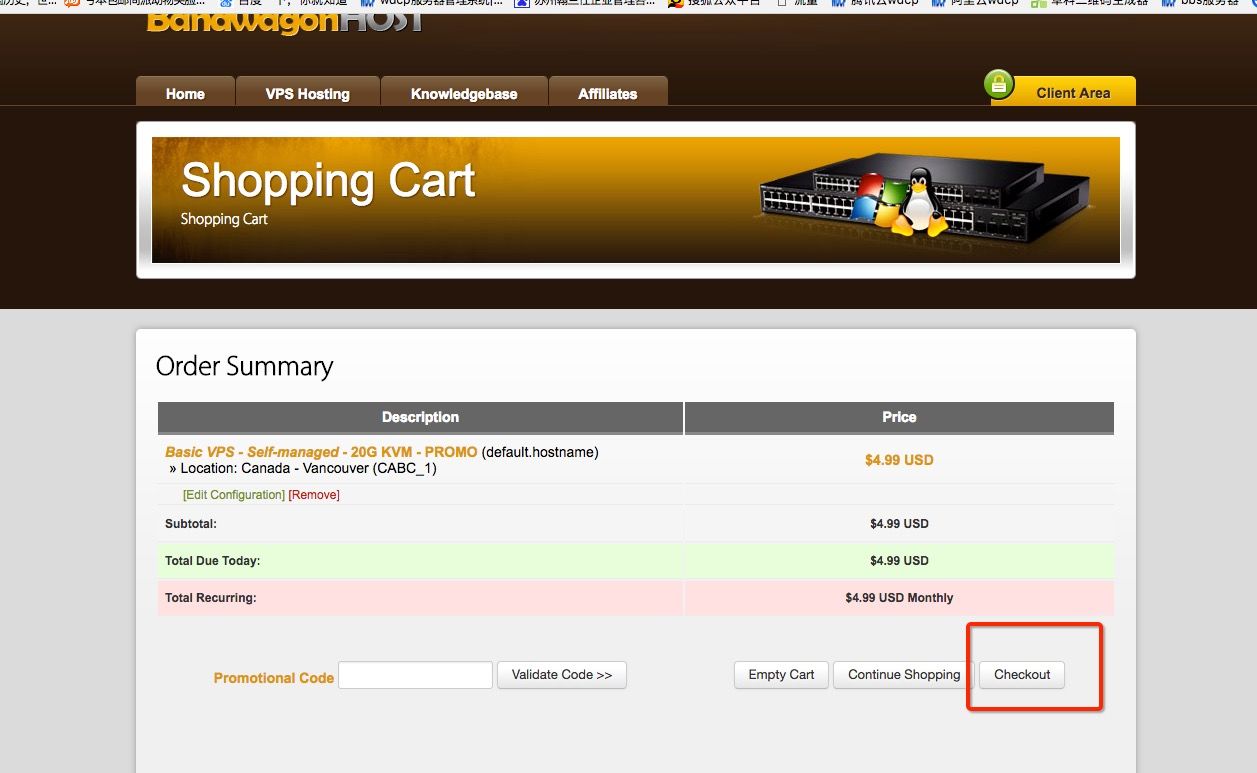This screenshot has height=773, width=1257.
Task: Open the Client Area
Action: 1073,93
